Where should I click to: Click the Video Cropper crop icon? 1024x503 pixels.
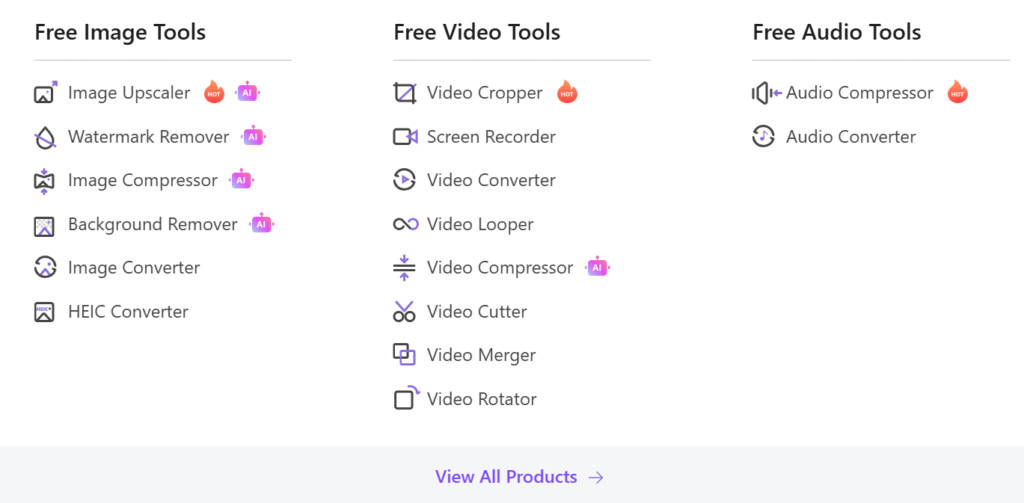pos(404,93)
